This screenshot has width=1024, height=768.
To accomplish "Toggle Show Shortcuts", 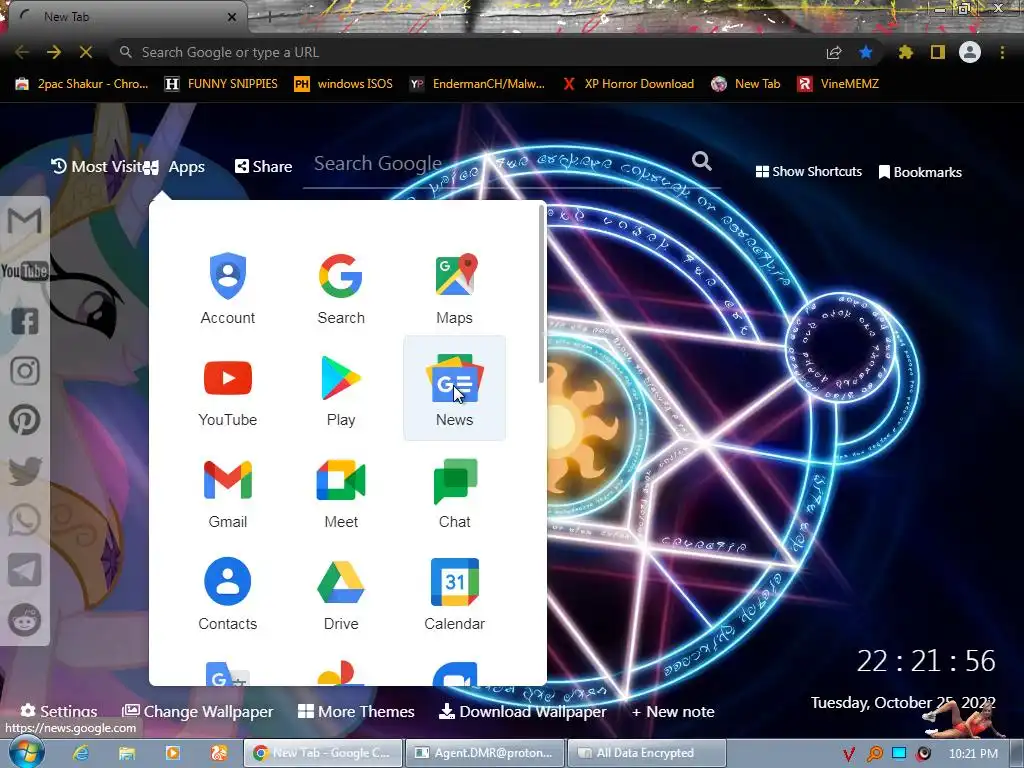I will (808, 172).
